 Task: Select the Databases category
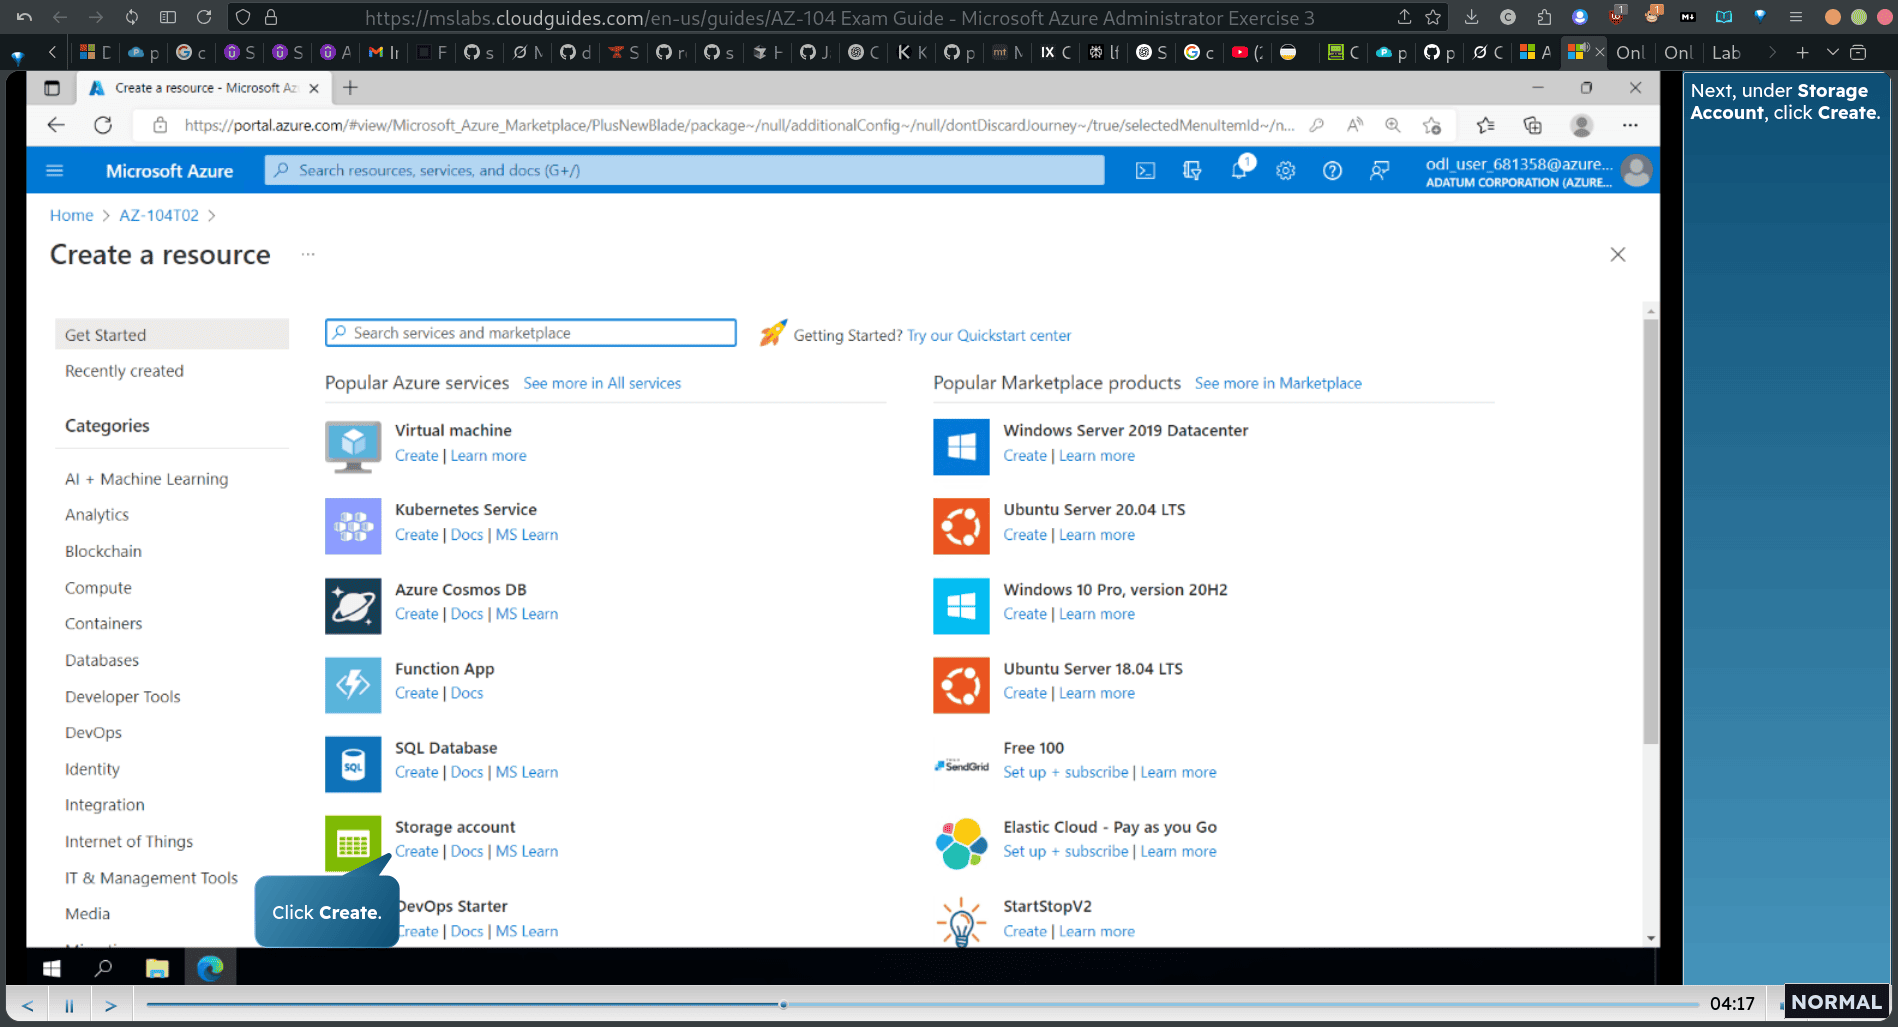coord(102,660)
